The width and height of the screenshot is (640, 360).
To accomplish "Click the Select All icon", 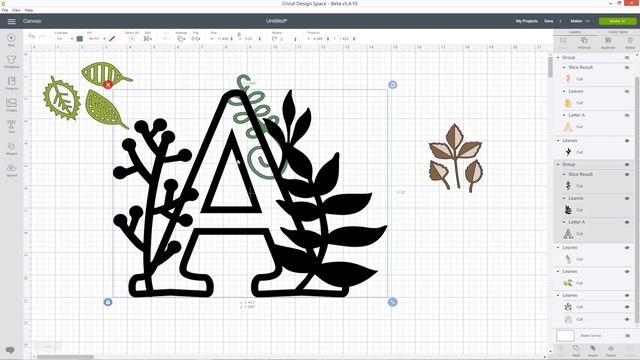I will coord(132,38).
